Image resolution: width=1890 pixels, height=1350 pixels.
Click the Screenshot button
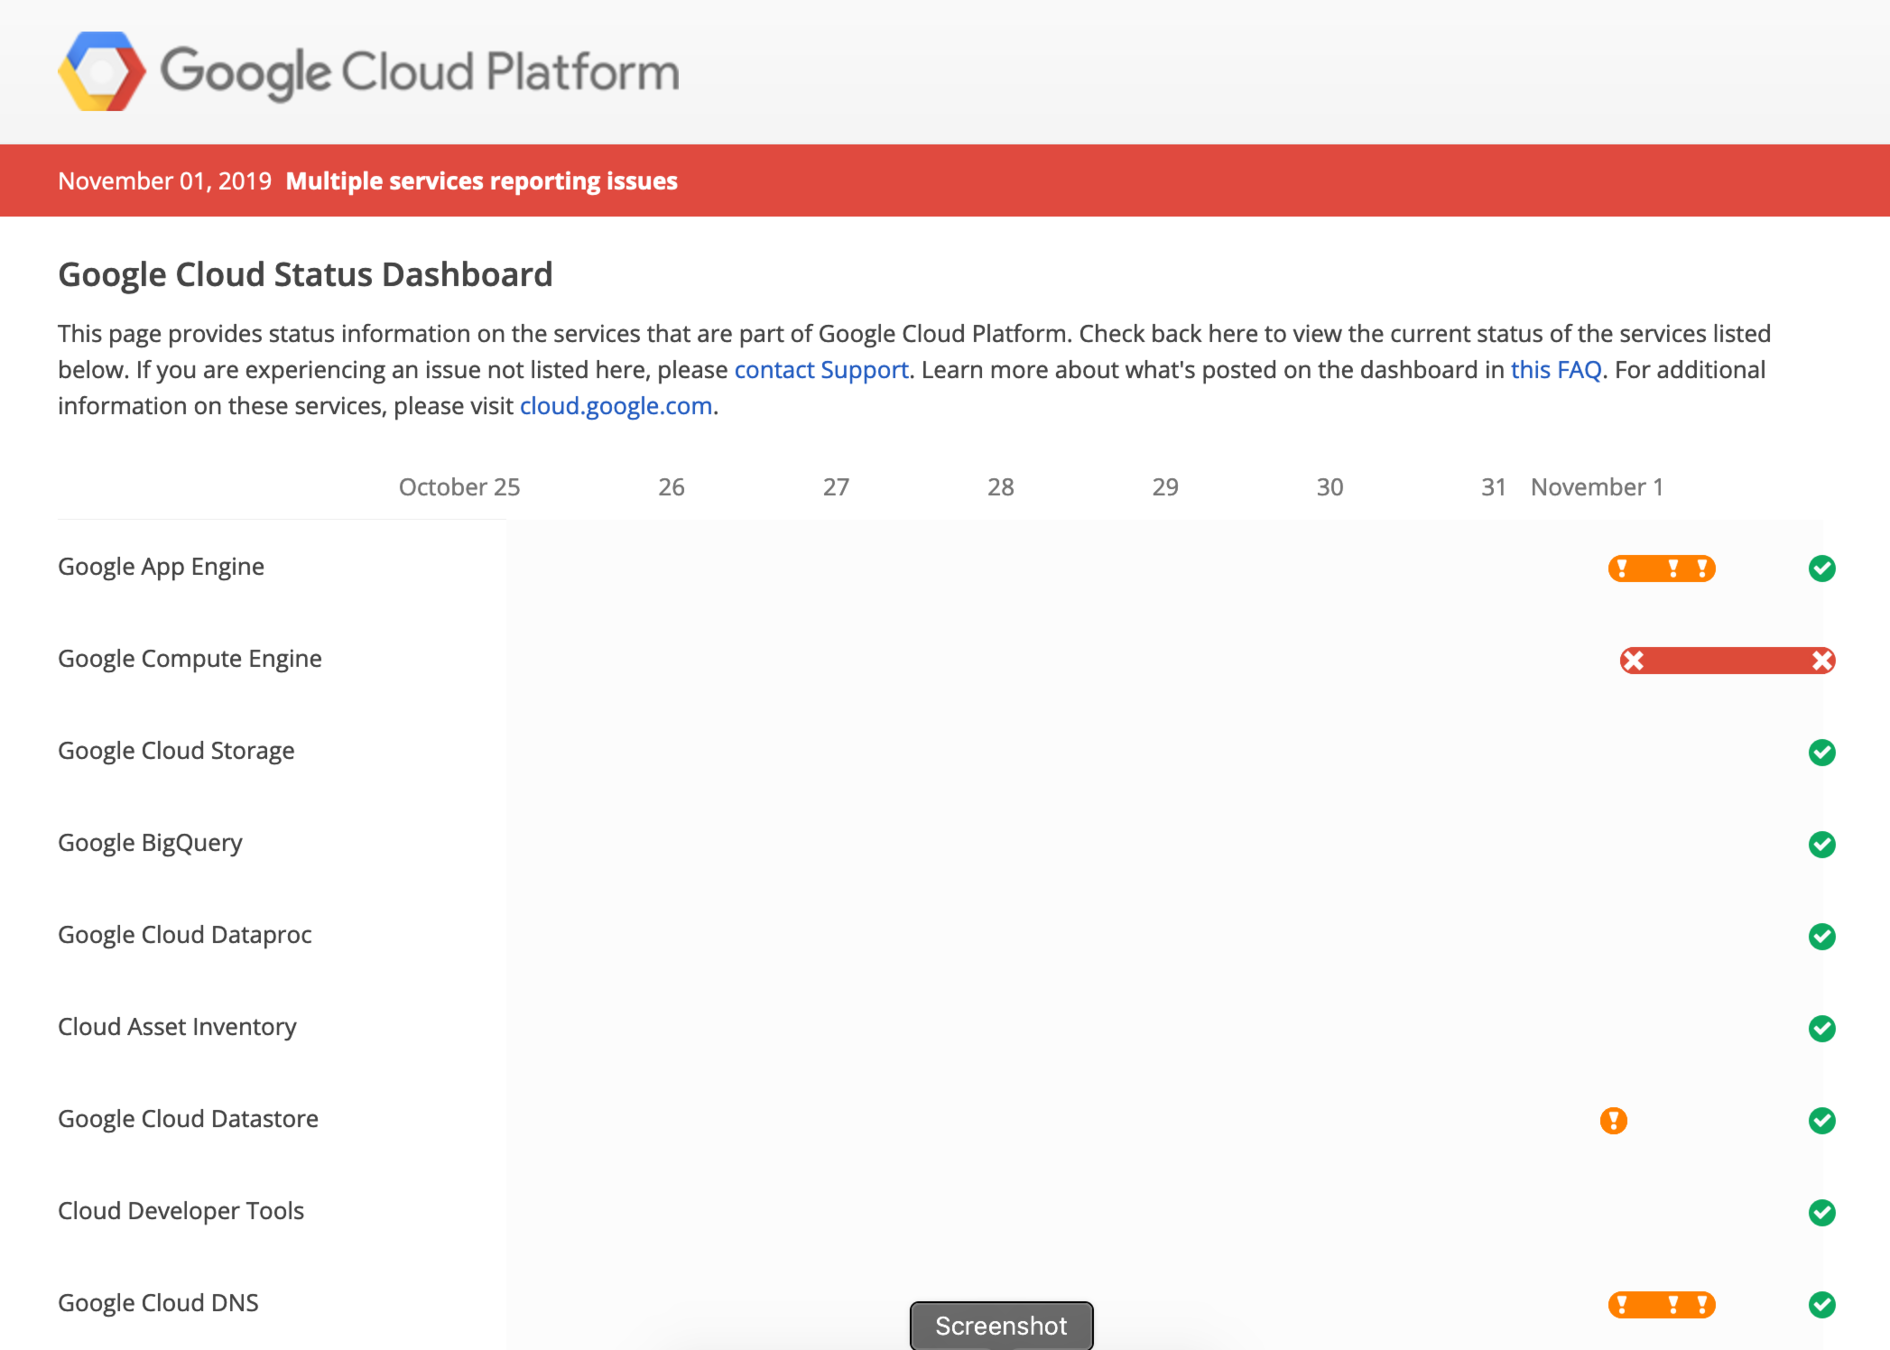point(1001,1326)
